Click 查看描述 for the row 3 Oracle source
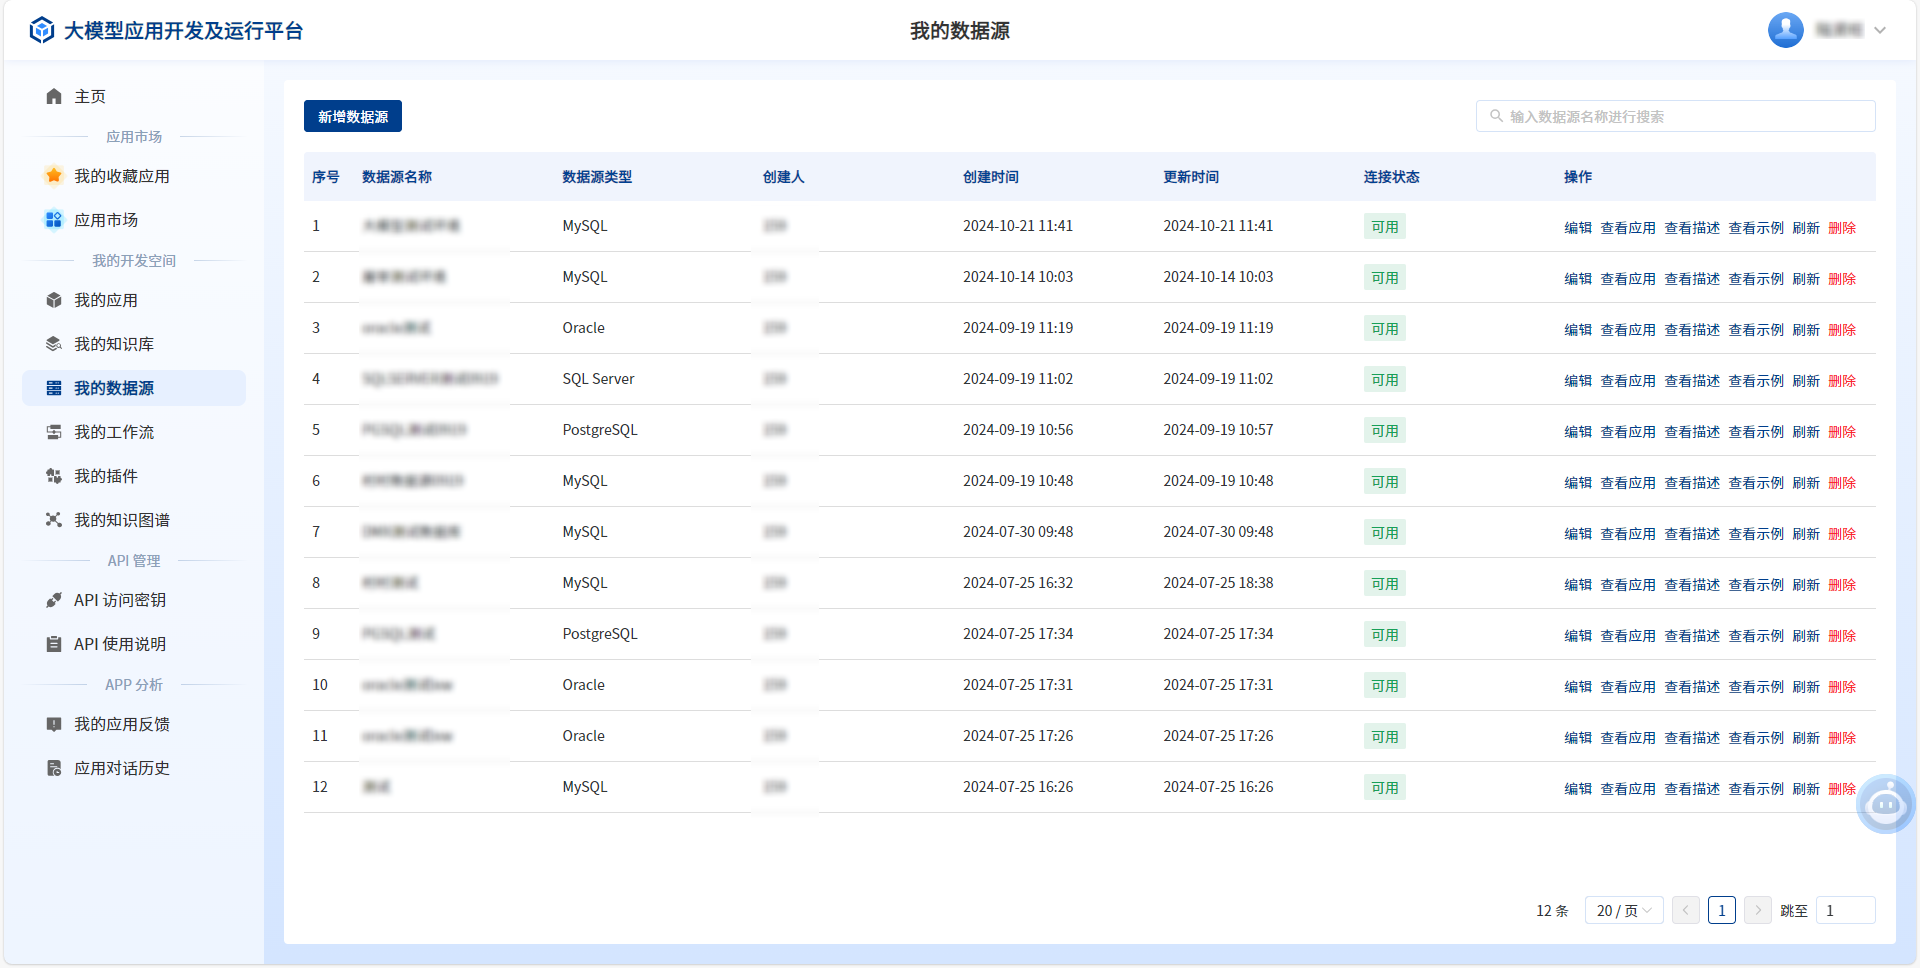 1692,330
